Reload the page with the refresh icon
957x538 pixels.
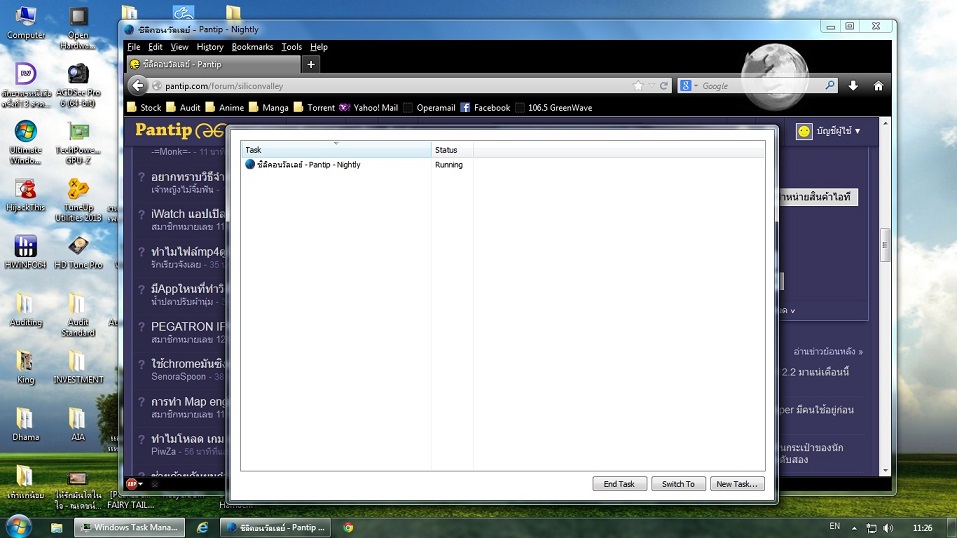663,85
